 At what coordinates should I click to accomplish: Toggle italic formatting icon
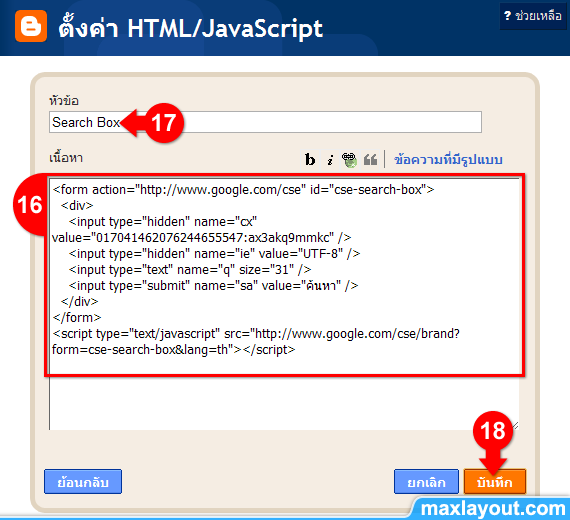330,160
